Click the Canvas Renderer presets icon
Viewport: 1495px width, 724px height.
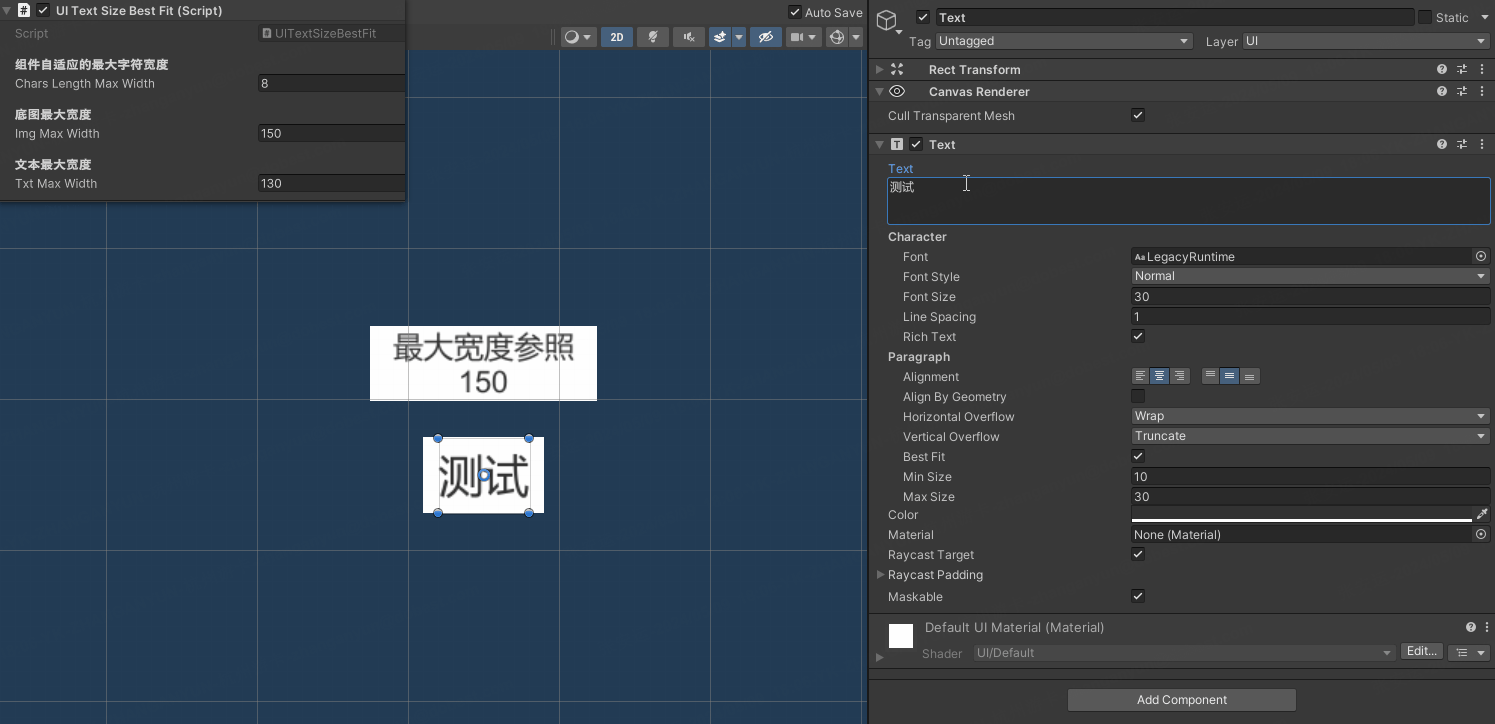tap(1461, 91)
